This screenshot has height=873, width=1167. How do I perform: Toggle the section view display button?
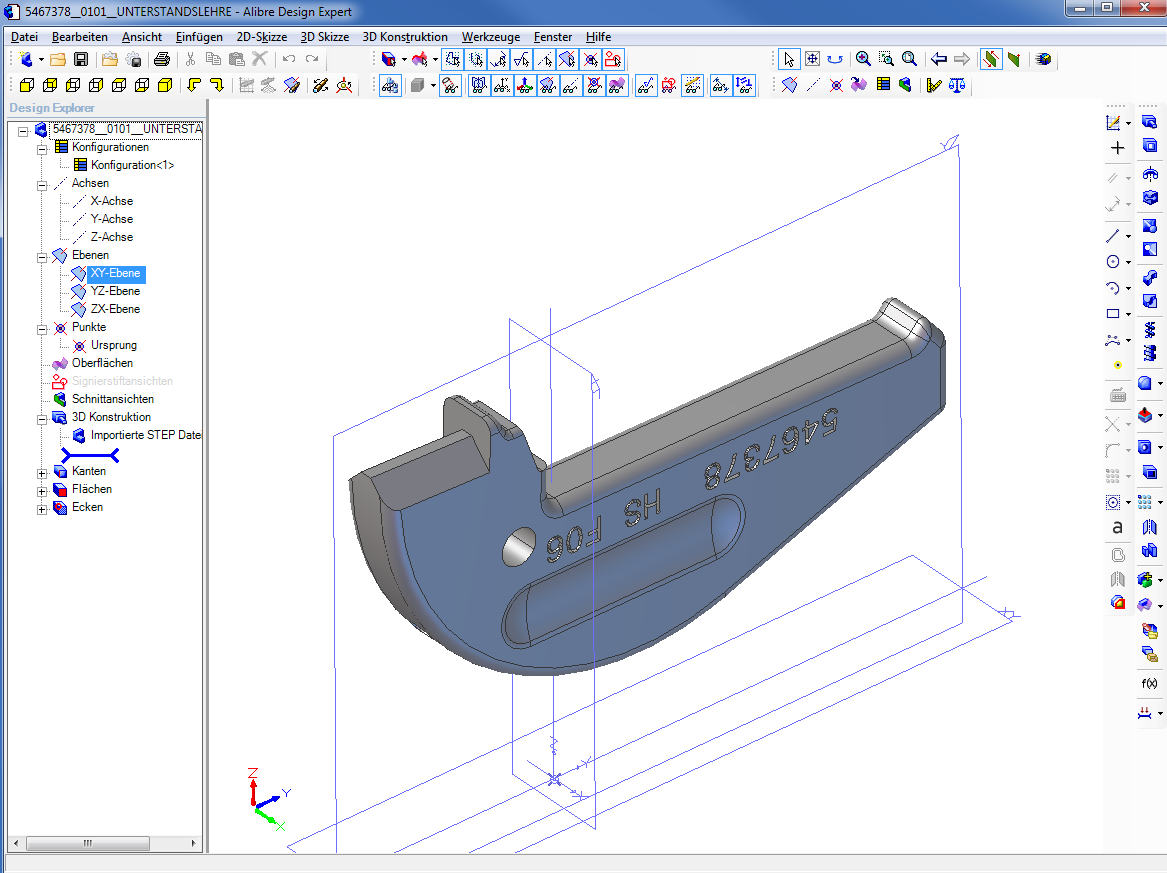(905, 86)
